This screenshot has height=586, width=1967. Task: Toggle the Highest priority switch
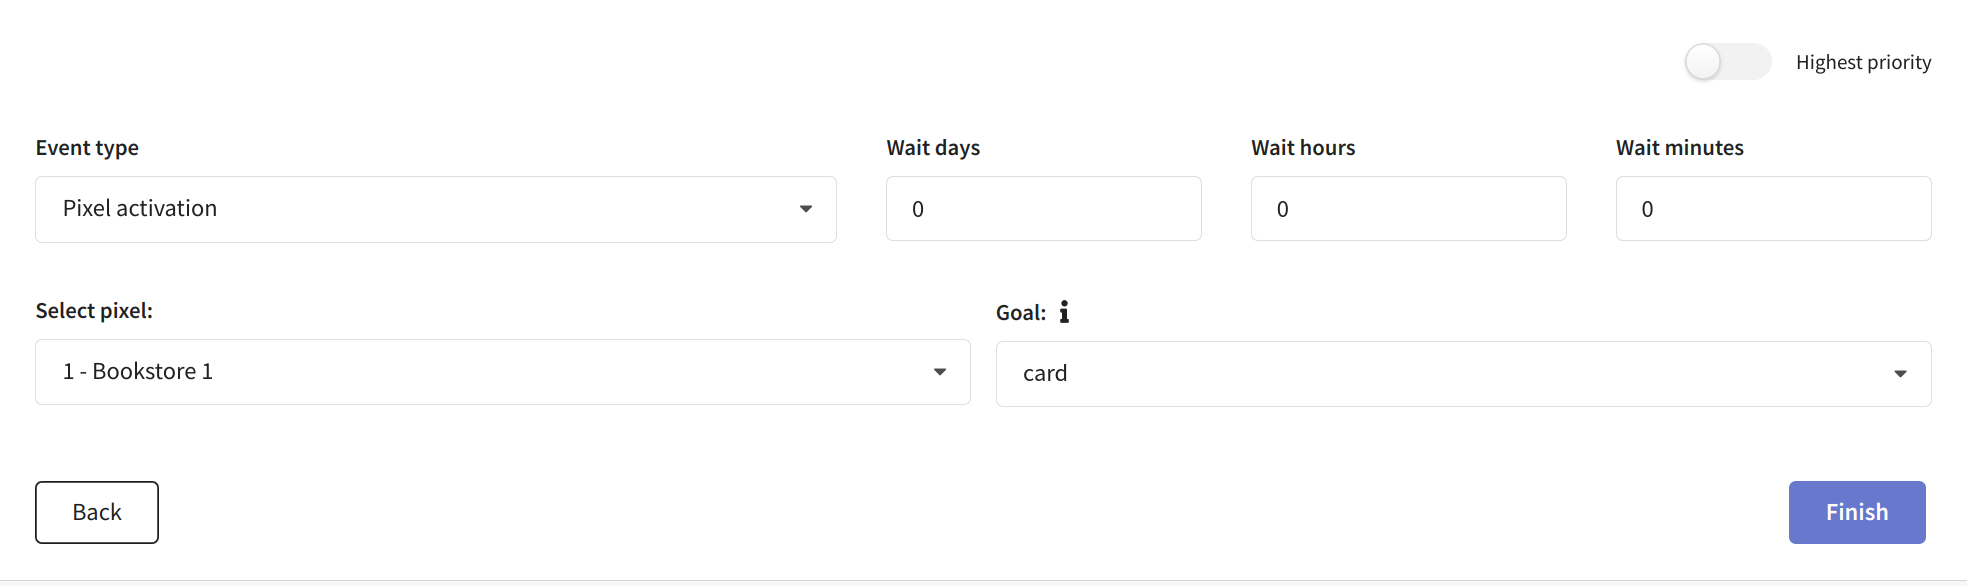click(1727, 62)
